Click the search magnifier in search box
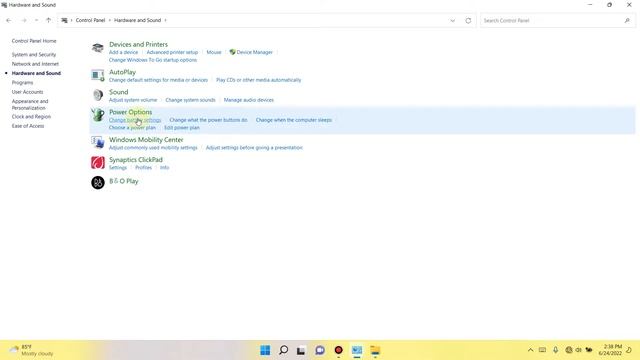The image size is (640, 360). tap(627, 20)
